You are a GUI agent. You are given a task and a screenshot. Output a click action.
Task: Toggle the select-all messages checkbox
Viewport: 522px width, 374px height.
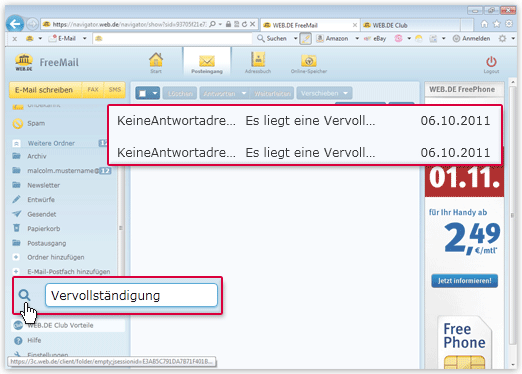pyautogui.click(x=142, y=93)
